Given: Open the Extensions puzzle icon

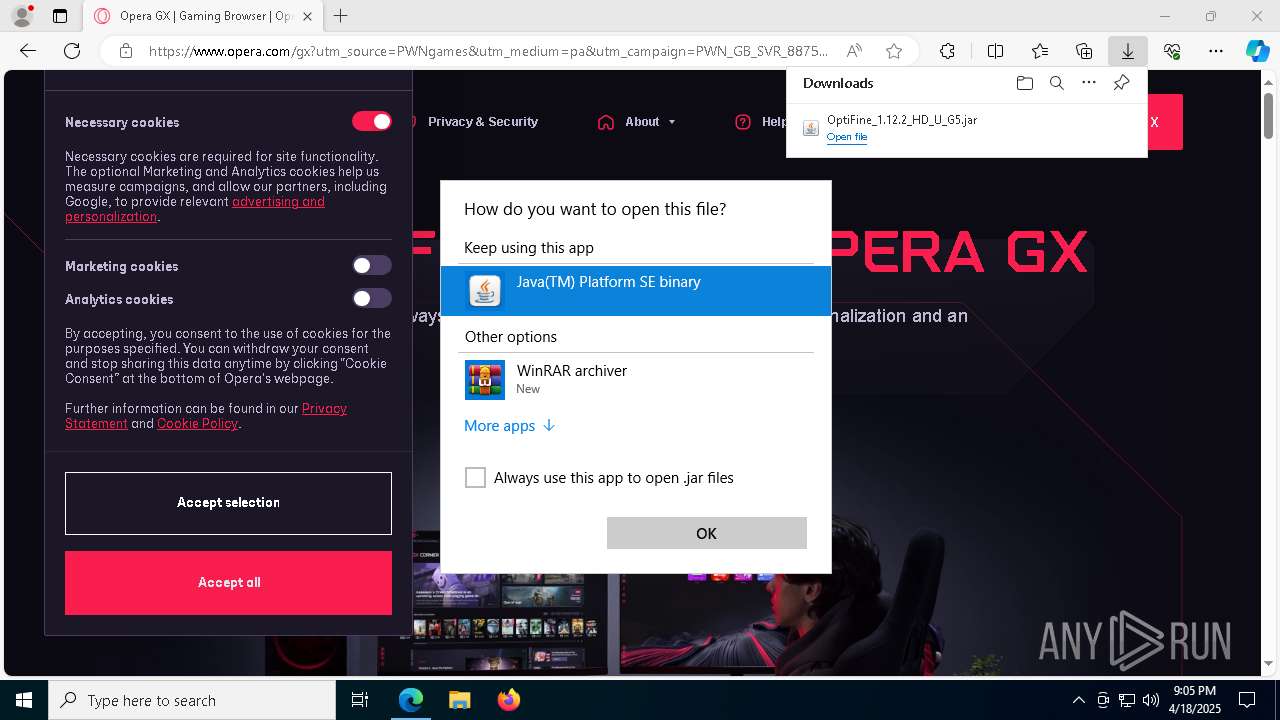Looking at the screenshot, I should point(947,51).
